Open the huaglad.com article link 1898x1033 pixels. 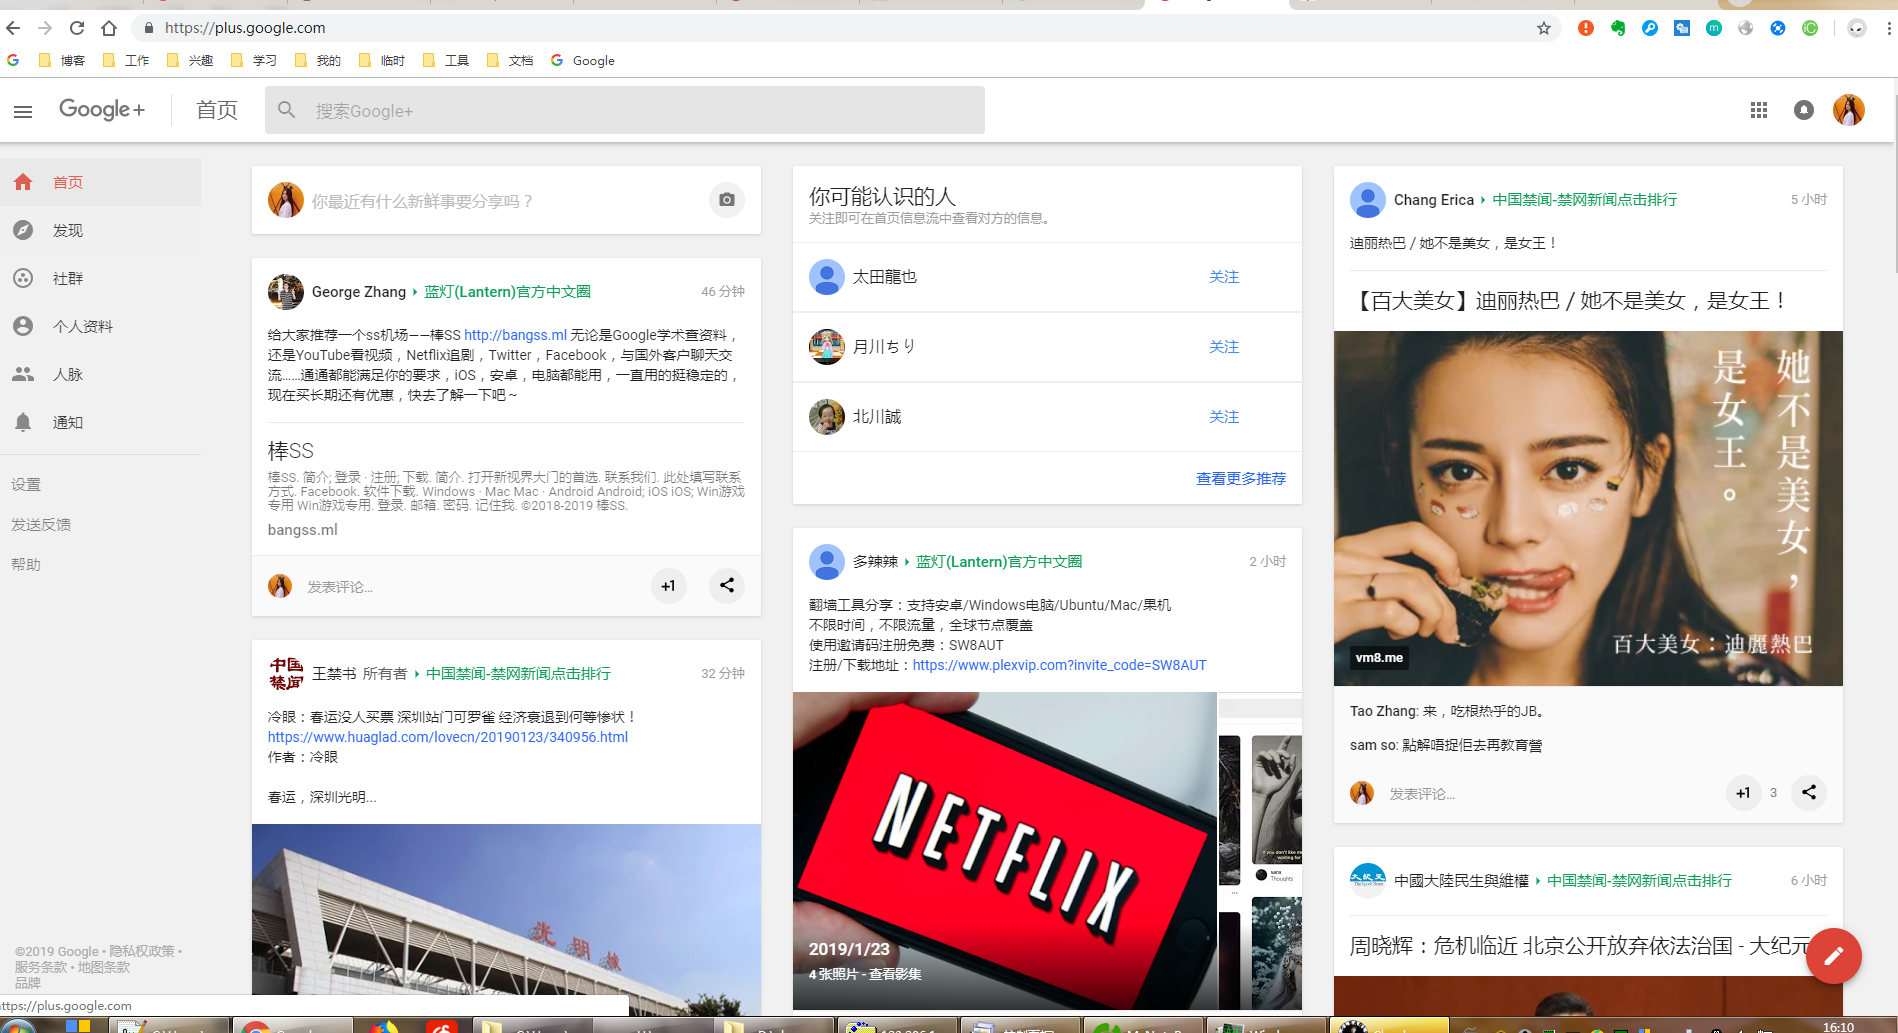(448, 737)
